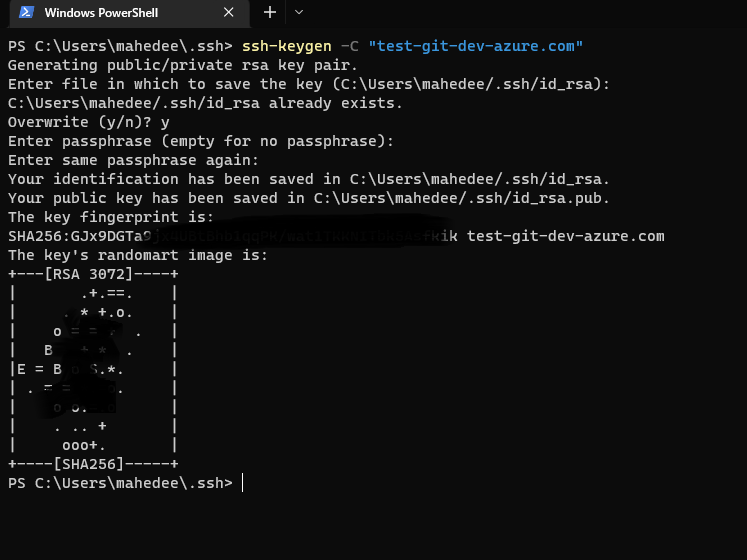Click the SHA256 fingerprint prefix text

[79, 236]
